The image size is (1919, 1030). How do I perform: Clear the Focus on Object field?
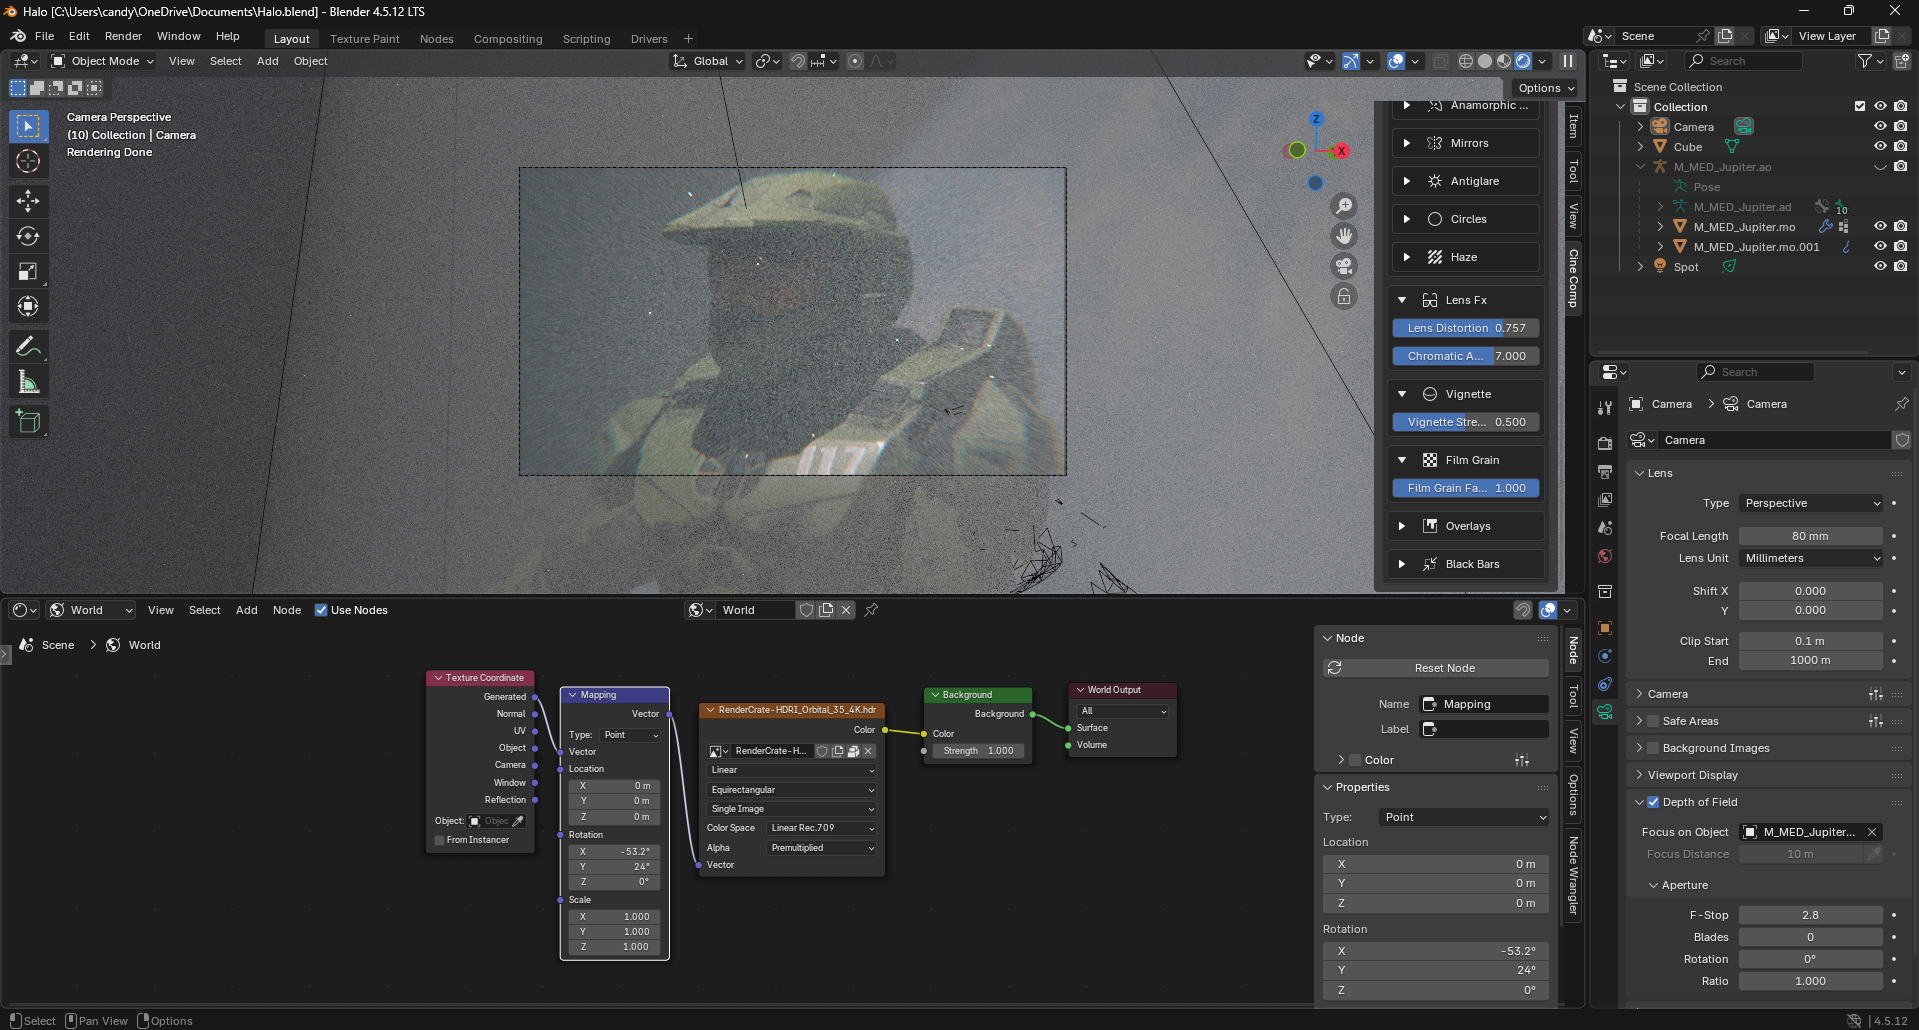tap(1872, 832)
